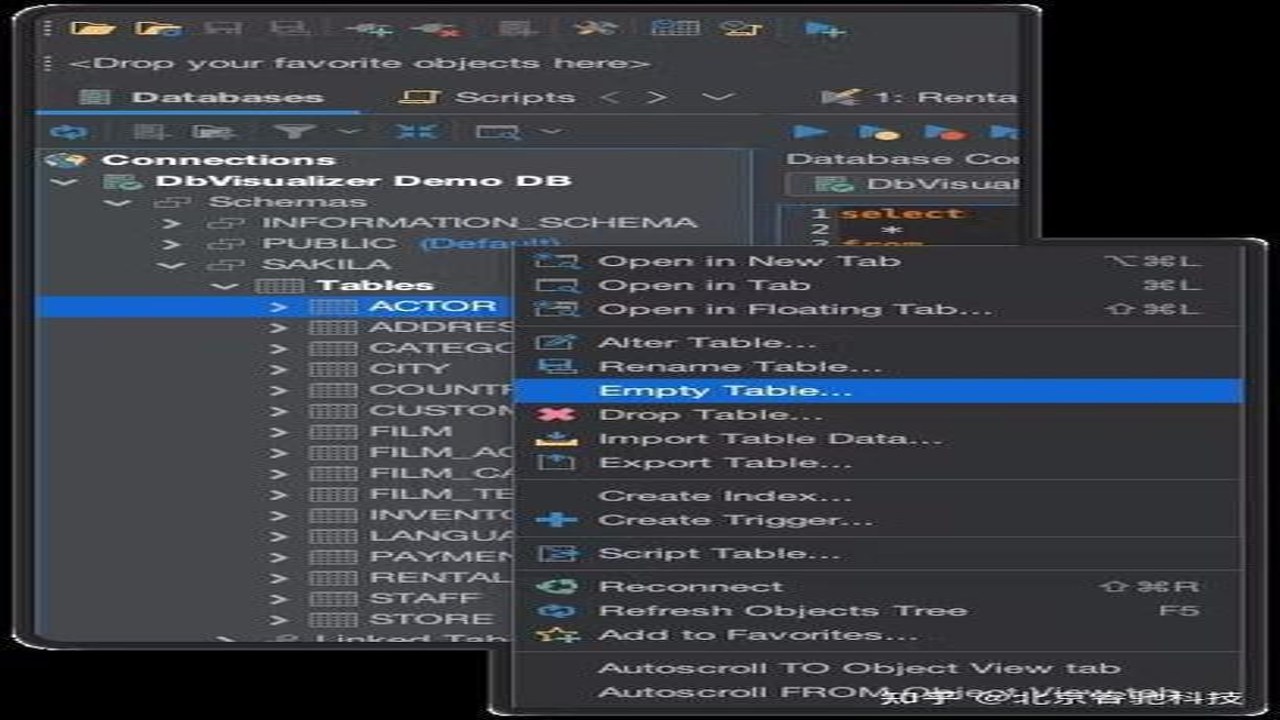Viewport: 1280px width, 720px height.
Task: Click the filter funnel icon
Action: click(294, 131)
